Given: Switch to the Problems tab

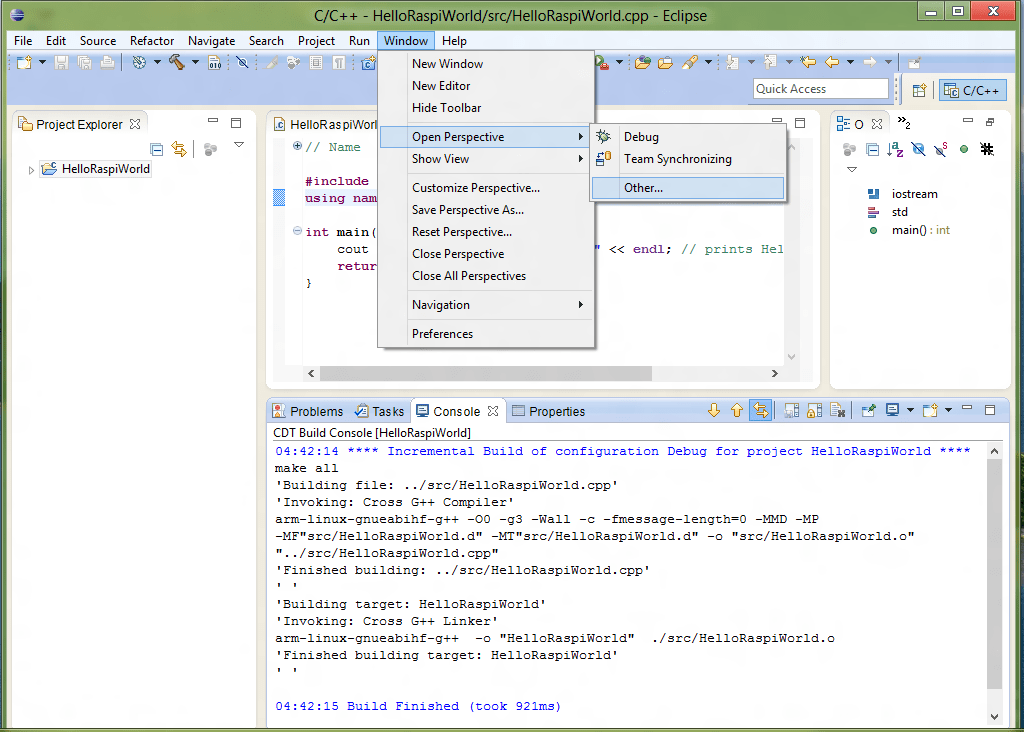Looking at the screenshot, I should pyautogui.click(x=315, y=411).
